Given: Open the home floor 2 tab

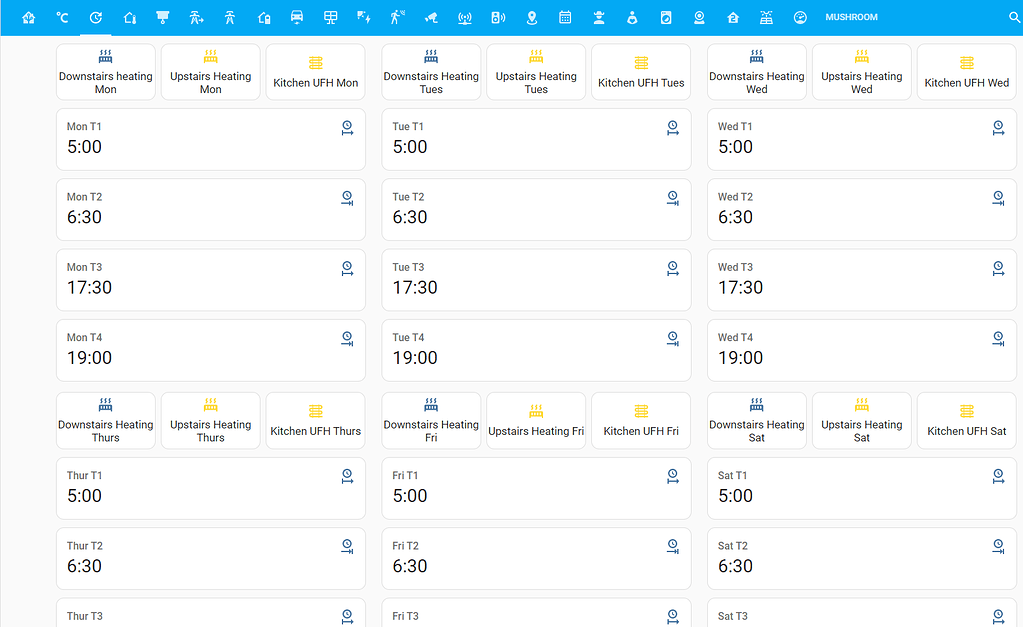Looking at the screenshot, I should click(733, 18).
